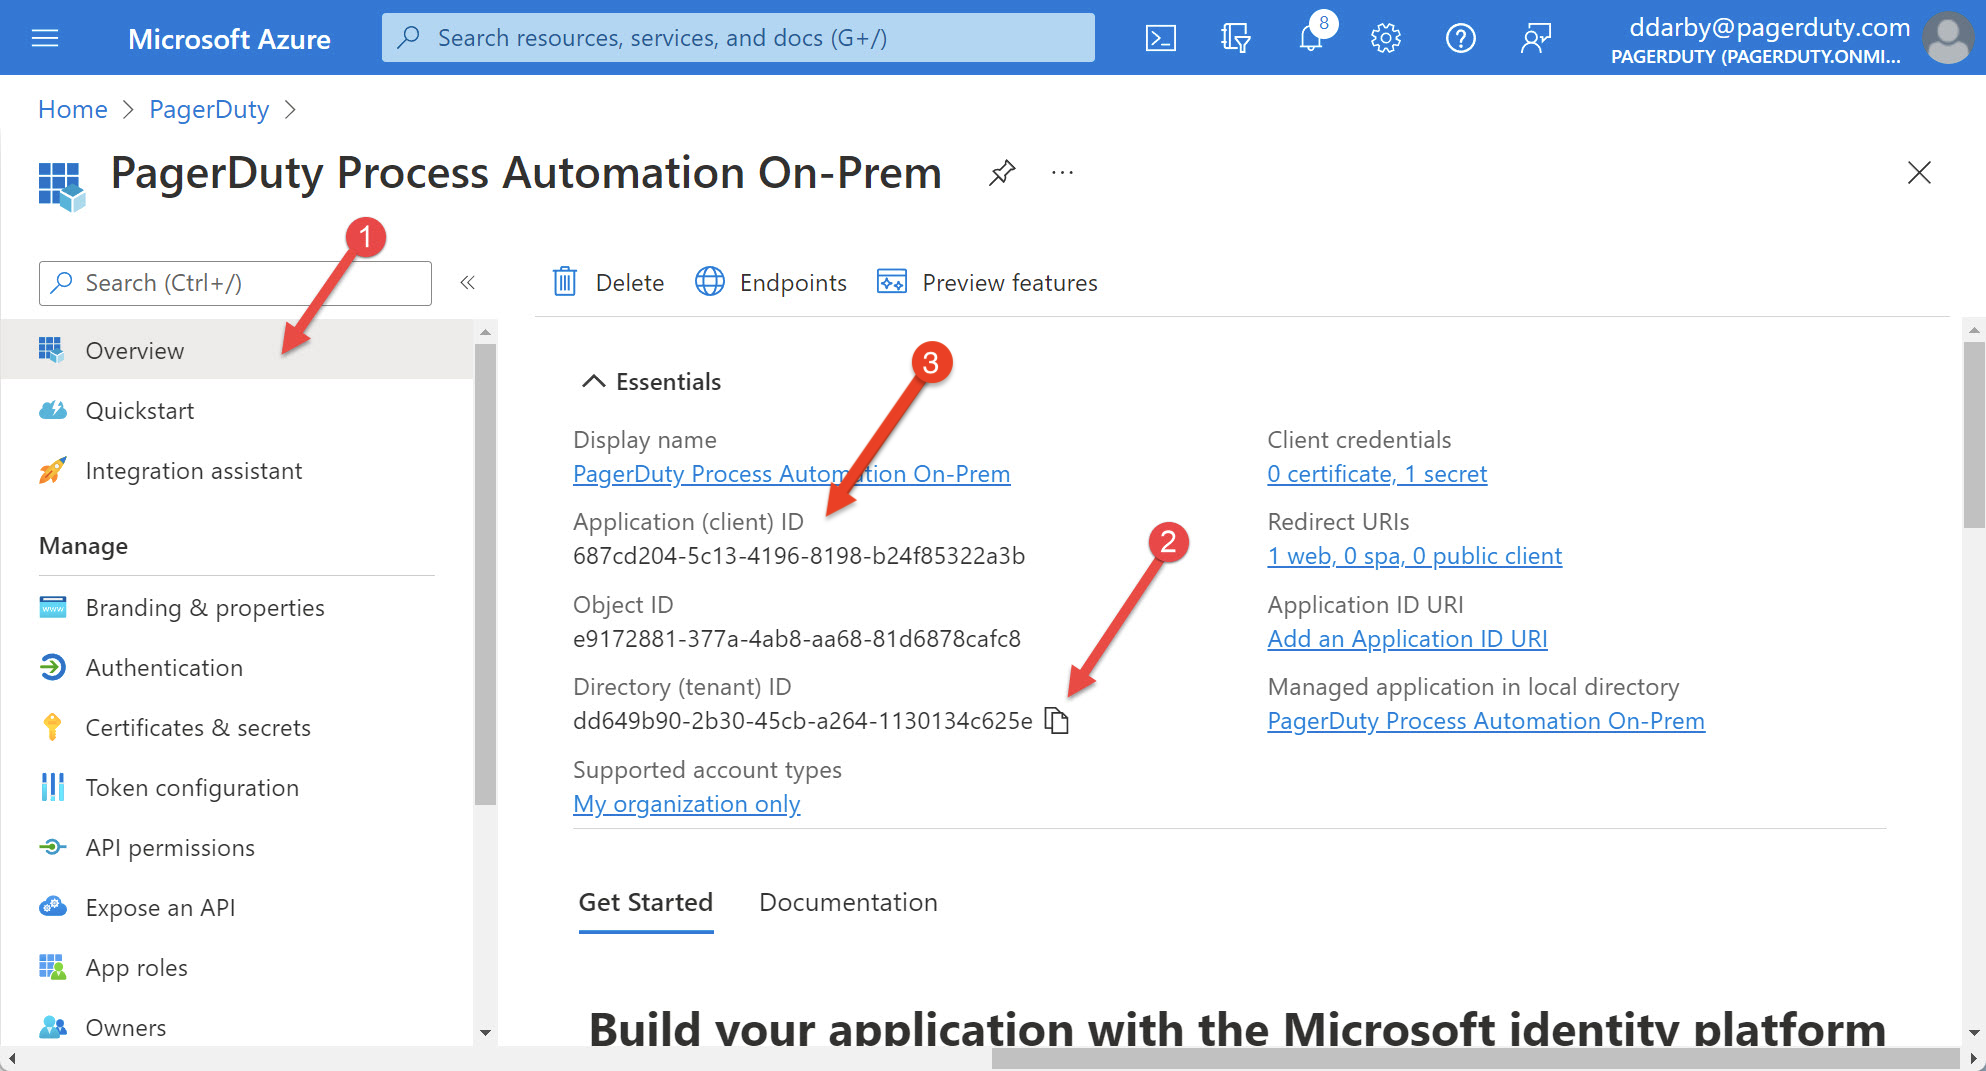This screenshot has width=1986, height=1071.
Task: Click 'Add an Application ID URI'
Action: (1407, 639)
